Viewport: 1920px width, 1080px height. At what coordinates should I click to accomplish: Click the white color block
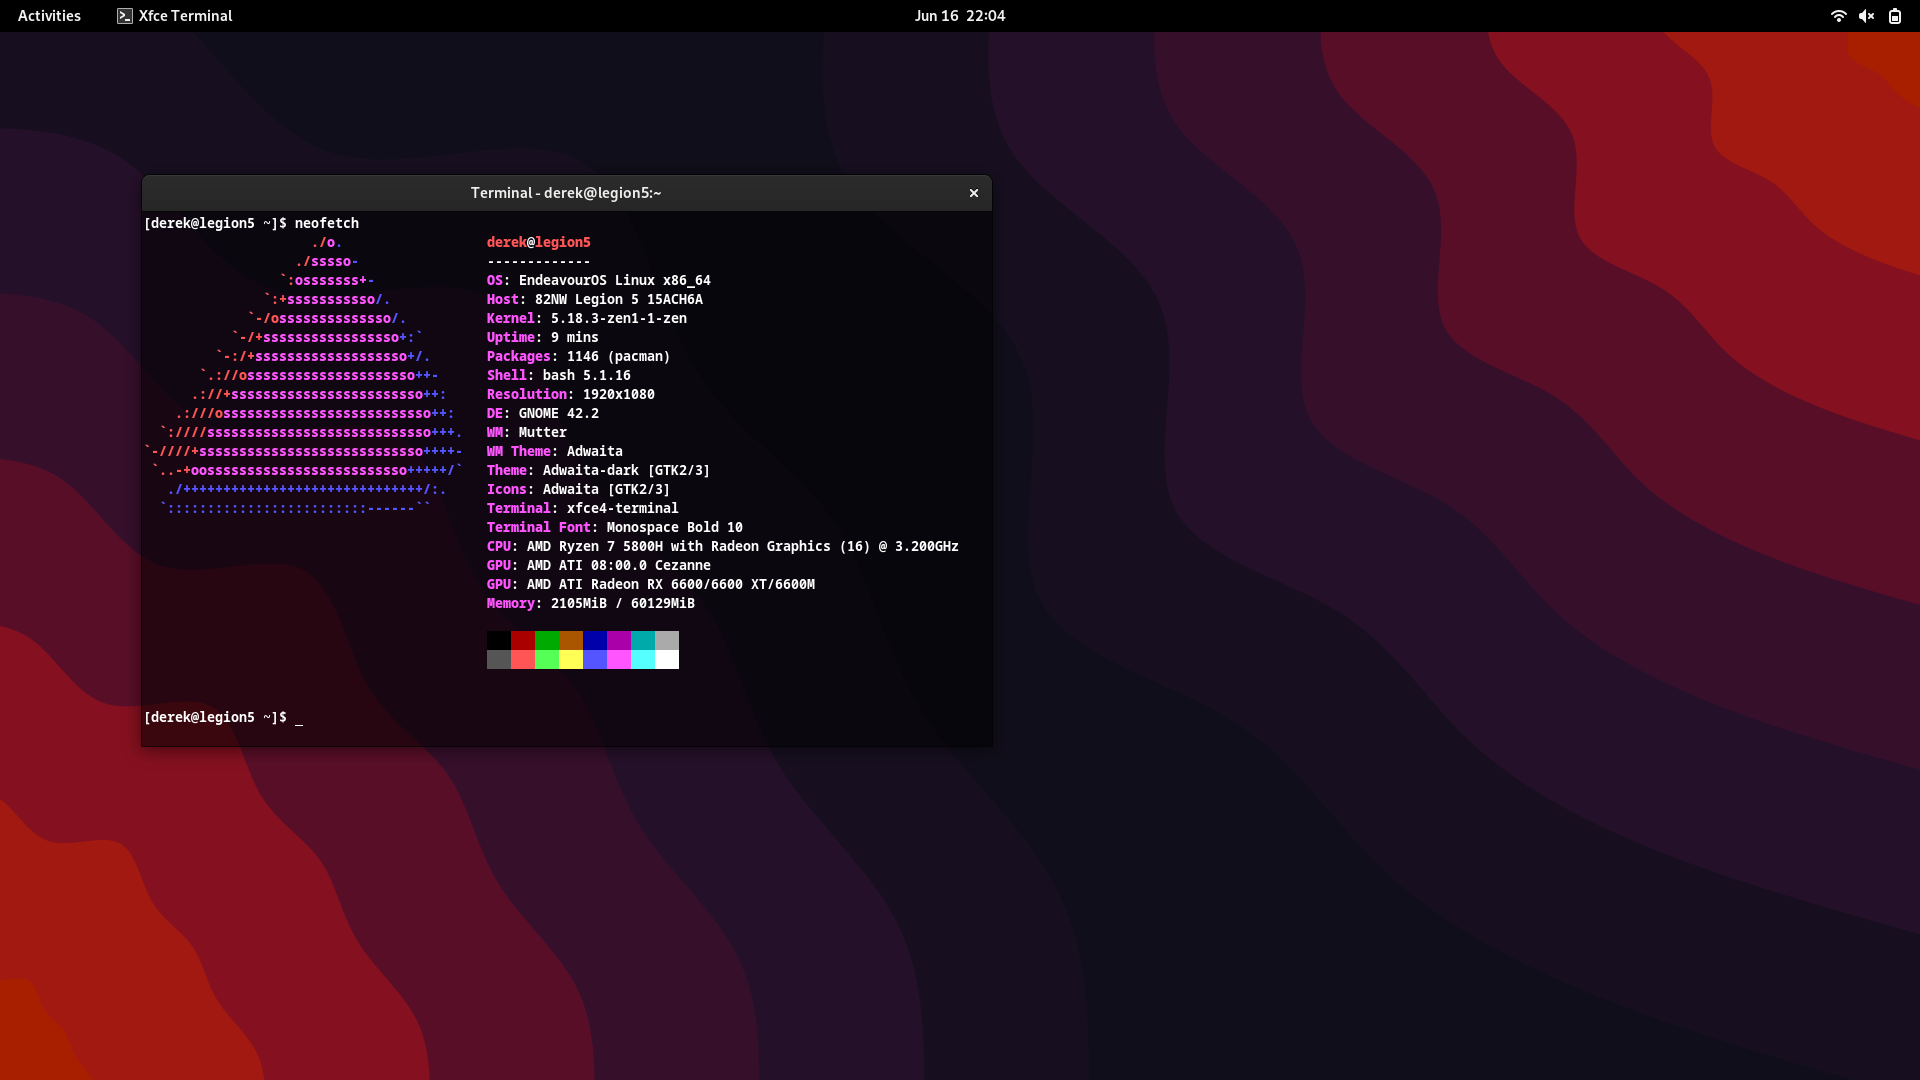pos(667,659)
